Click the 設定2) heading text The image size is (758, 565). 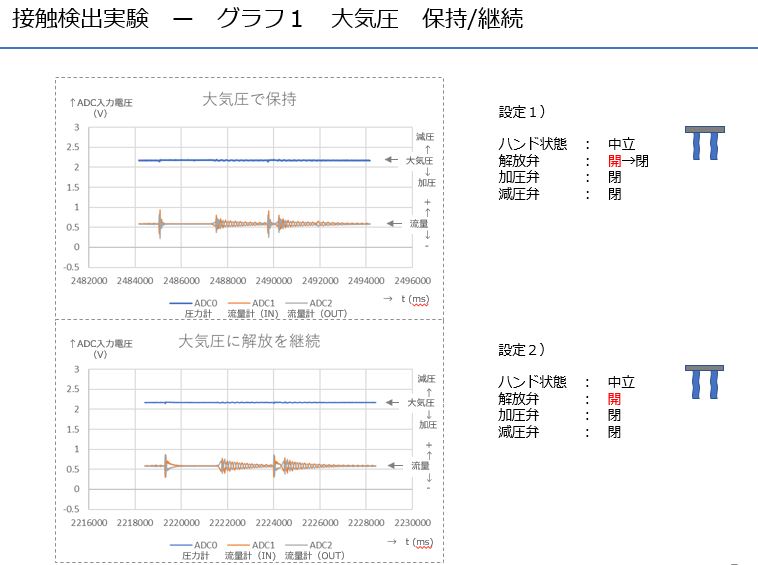(522, 349)
